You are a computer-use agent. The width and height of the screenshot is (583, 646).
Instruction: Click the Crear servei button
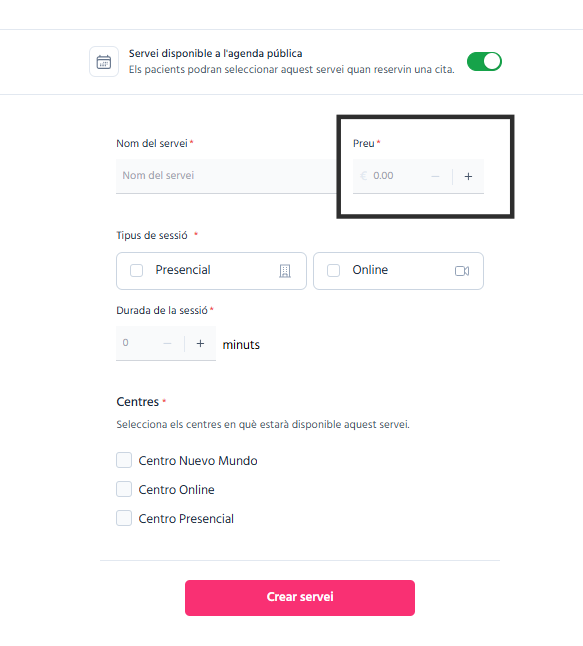tap(300, 598)
